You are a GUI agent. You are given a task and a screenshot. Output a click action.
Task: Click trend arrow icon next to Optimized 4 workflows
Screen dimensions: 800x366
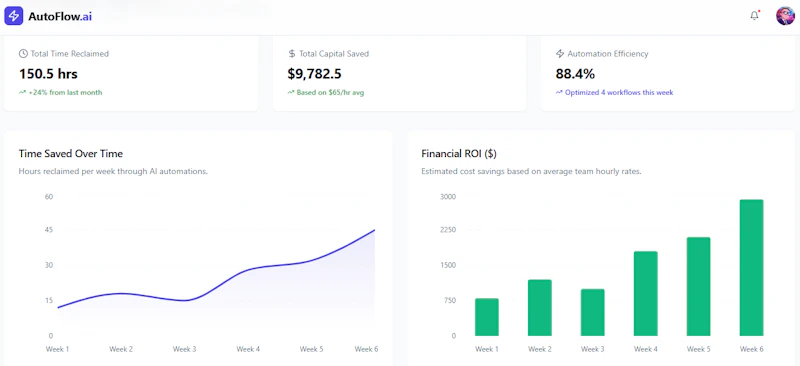coord(559,92)
